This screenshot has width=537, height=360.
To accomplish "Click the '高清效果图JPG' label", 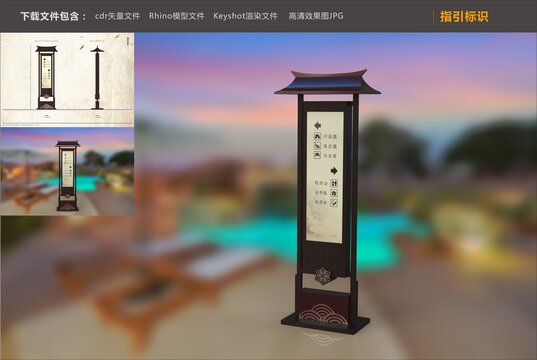I will [x=316, y=16].
